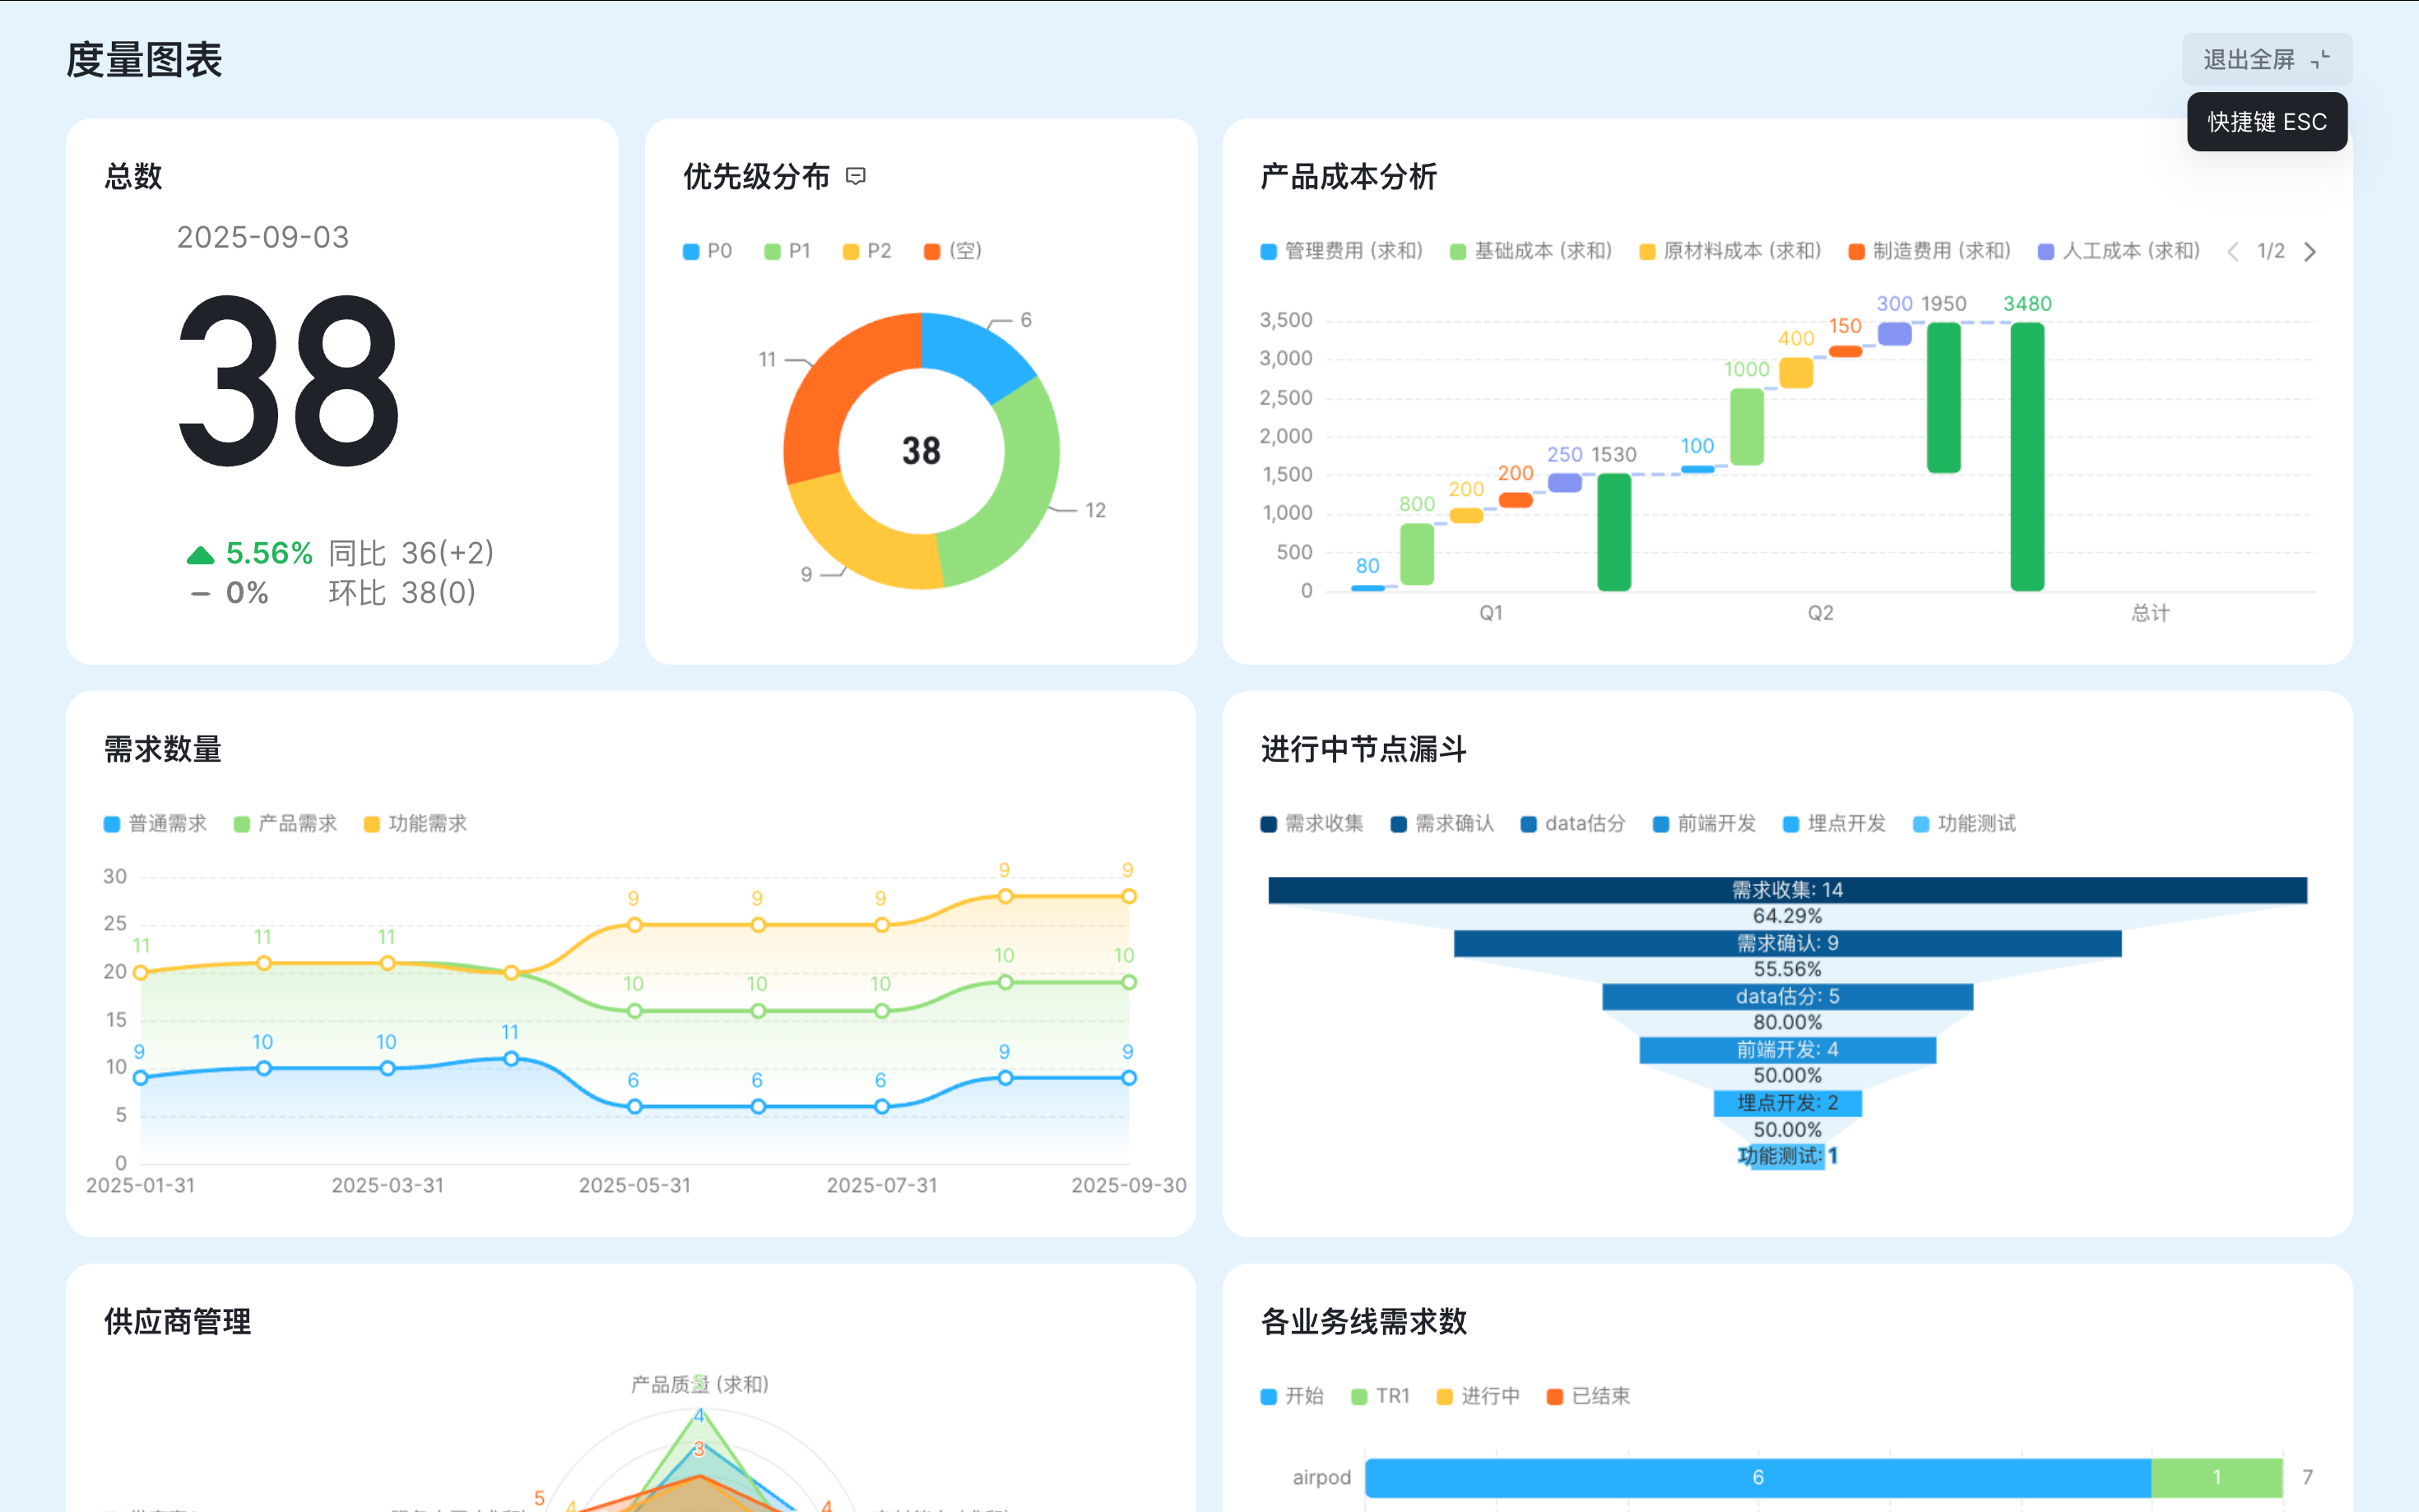This screenshot has height=1512, width=2419.
Task: Click the funnel conversion rate 80.00%
Action: click(1788, 1023)
